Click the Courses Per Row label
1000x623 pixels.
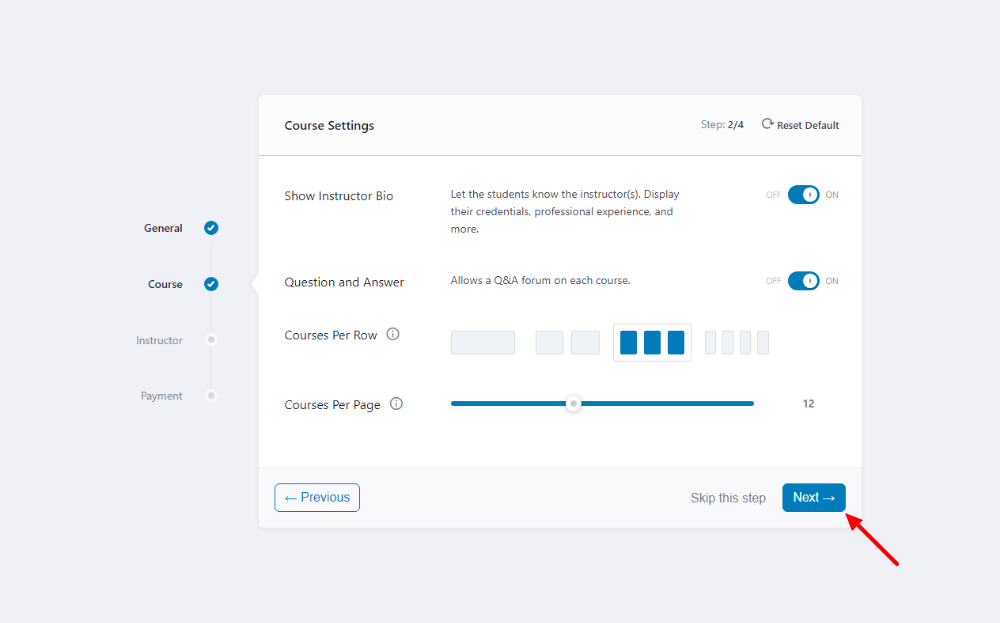pyautogui.click(x=330, y=335)
